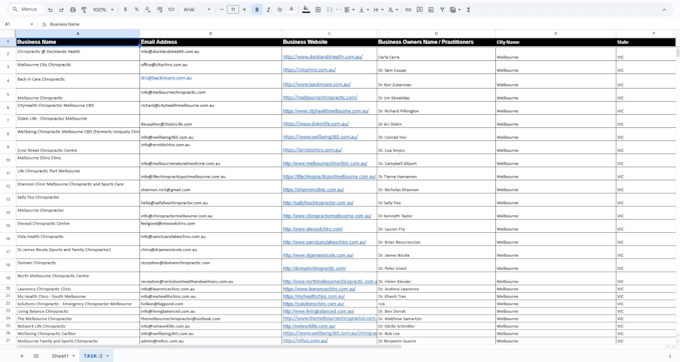680x362 pixels.
Task: Click the Undo icon in toolbar
Action: 50,10
